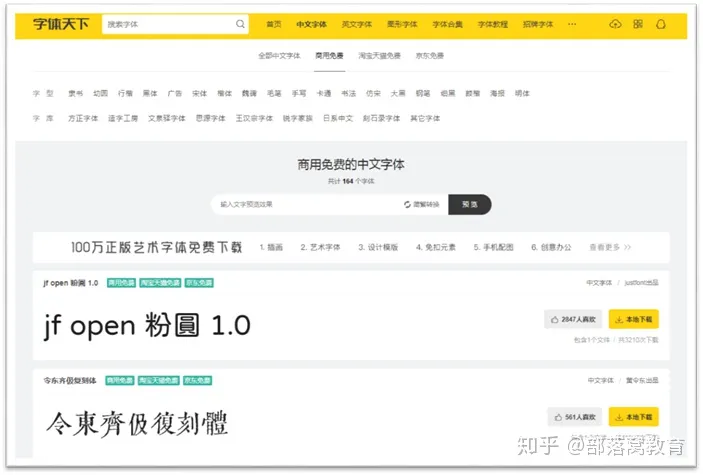Click 本地下载 for jf open 粉圓
Screen dimensions: 703x475
tap(634, 319)
